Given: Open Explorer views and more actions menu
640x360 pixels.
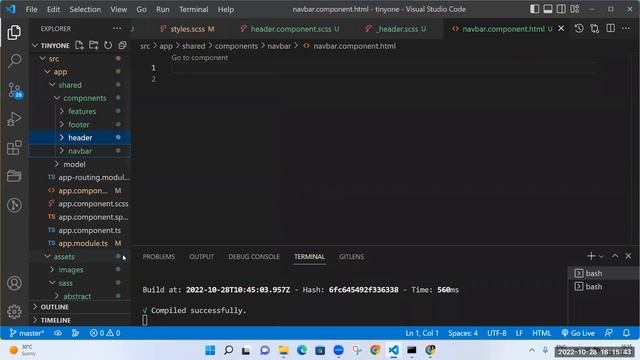Looking at the screenshot, I should tap(117, 28).
